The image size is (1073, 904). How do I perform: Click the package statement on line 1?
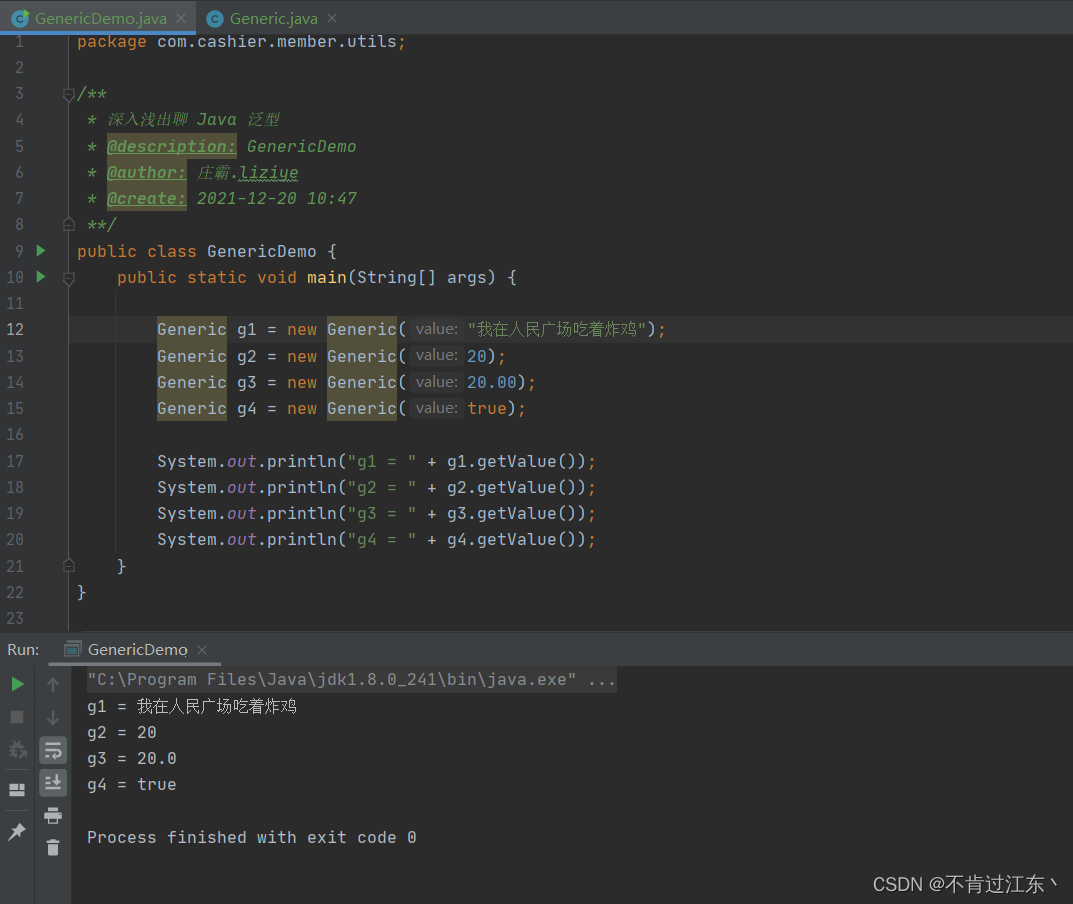pos(241,42)
